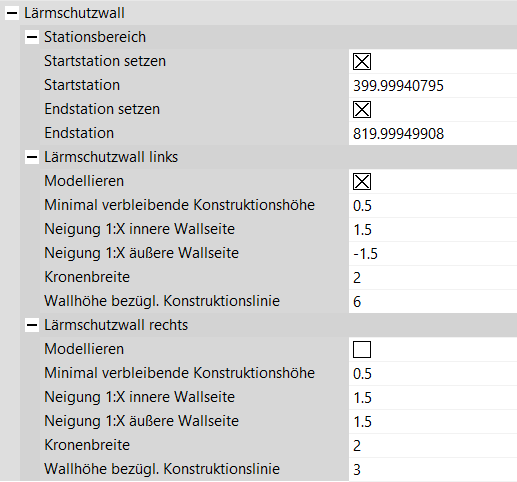
Task: Edit right wall Kronenbreite value 2
Action: point(433,446)
